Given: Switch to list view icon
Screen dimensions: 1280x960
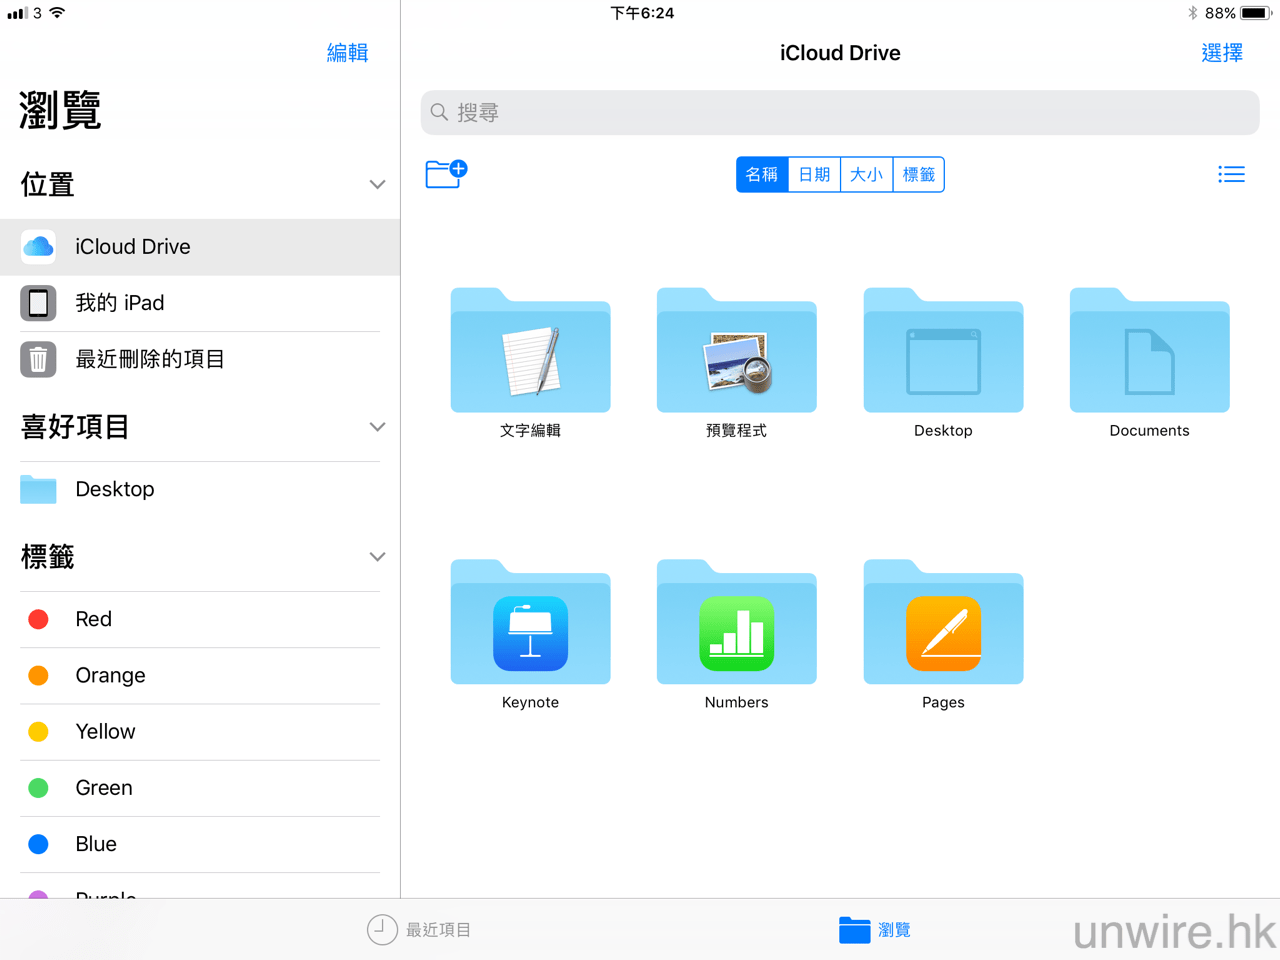Looking at the screenshot, I should pos(1231,174).
